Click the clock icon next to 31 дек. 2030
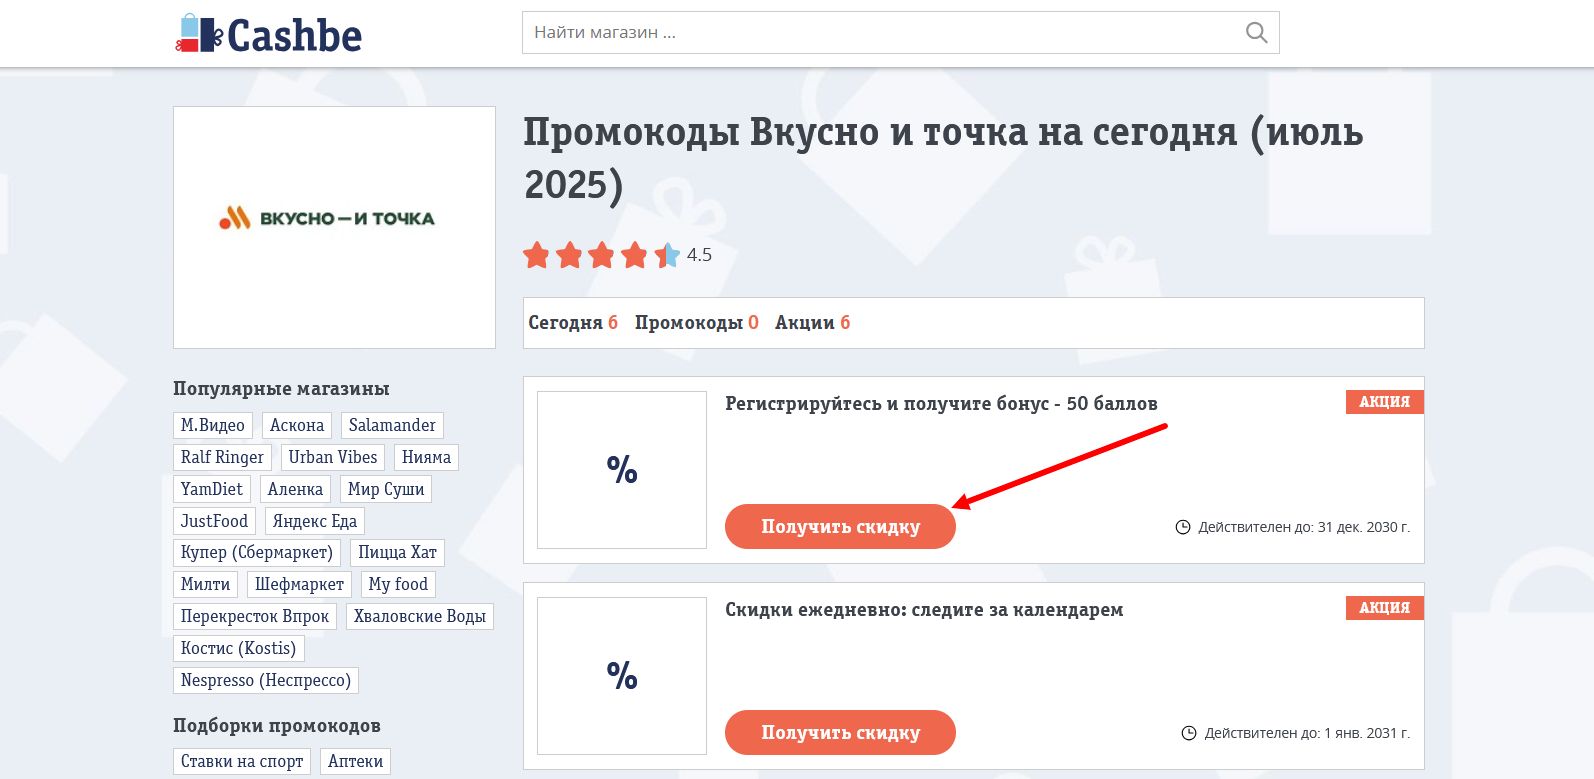The width and height of the screenshot is (1594, 779). click(x=1183, y=527)
